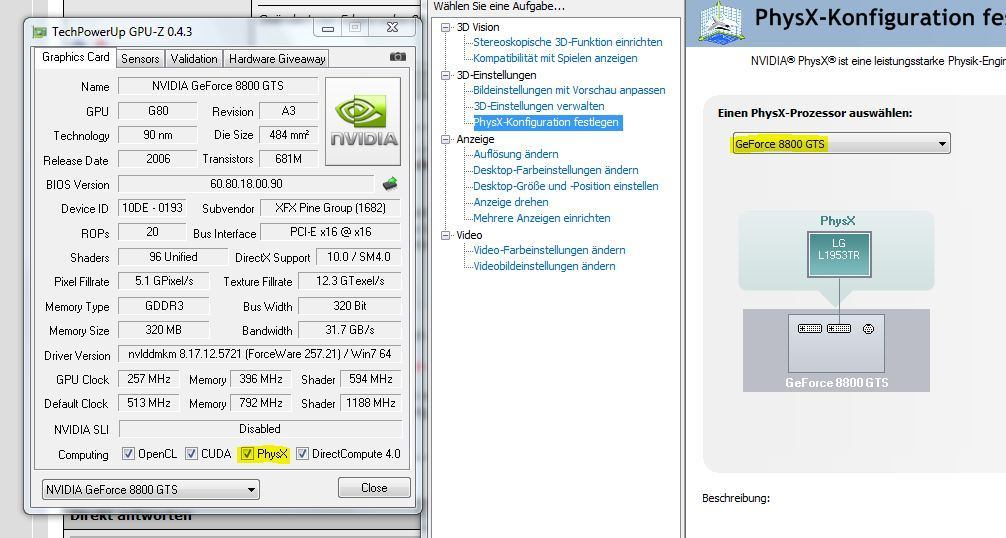Screen dimensions: 1006x538
Task: Click the Driver Version field
Action: click(x=260, y=354)
